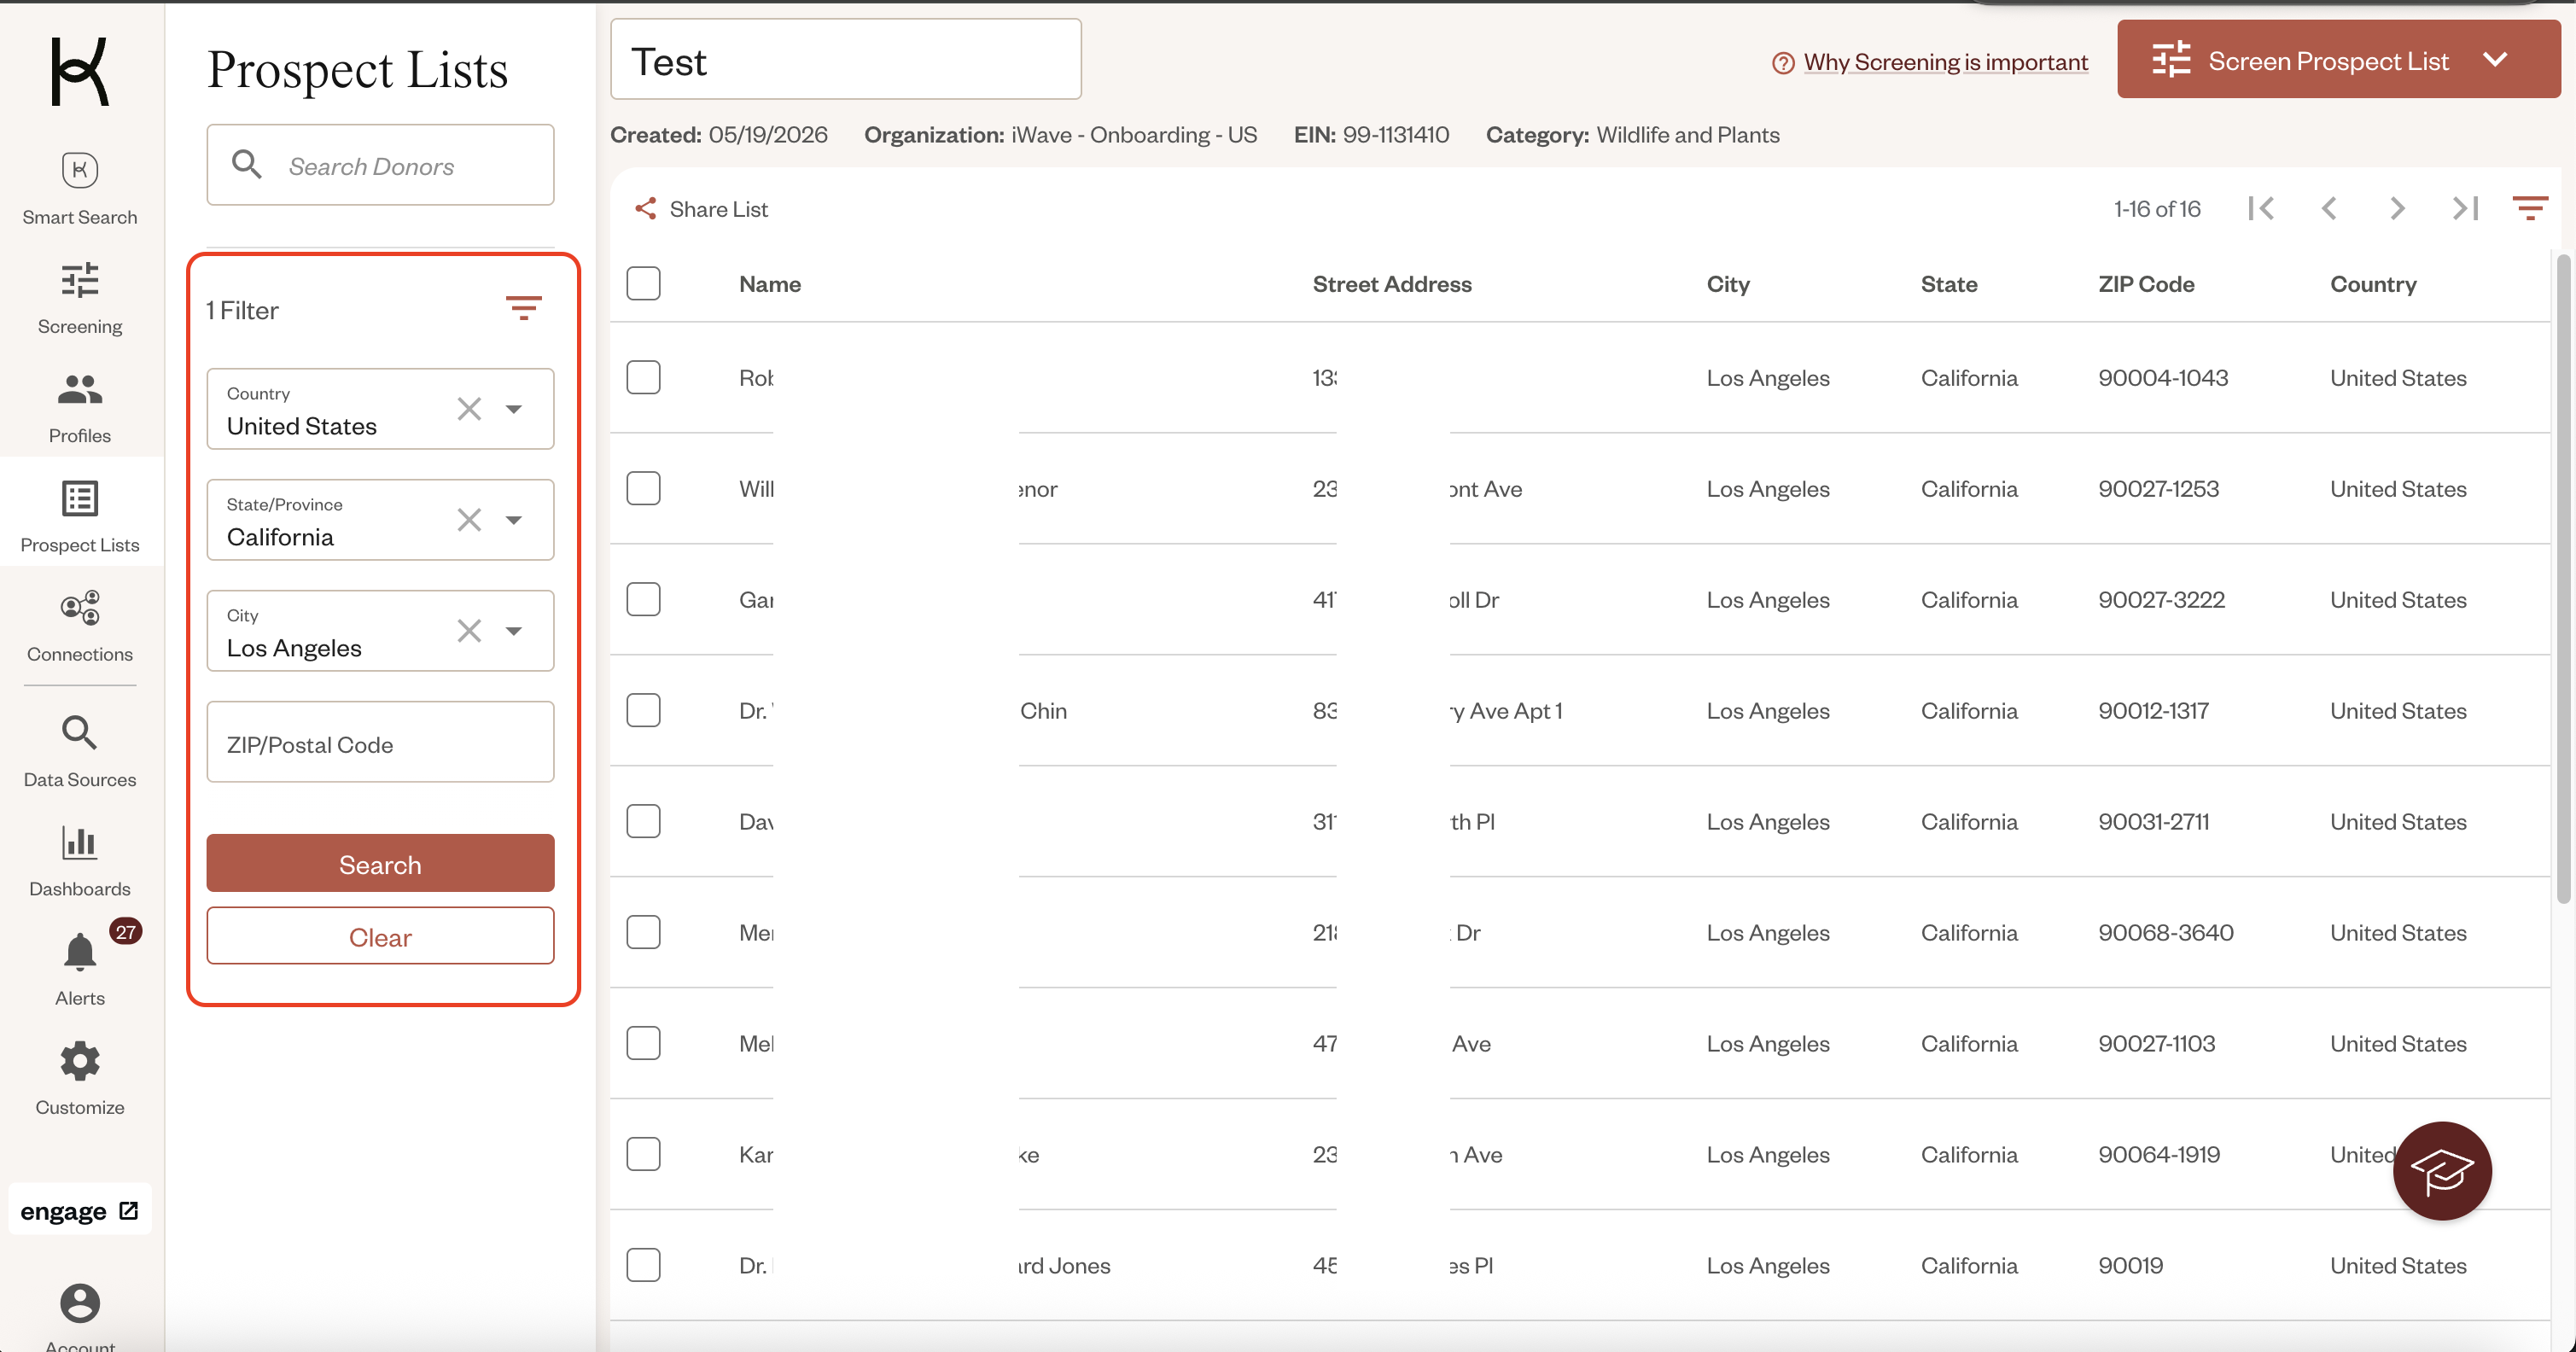The image size is (2576, 1352).
Task: Expand the State/Province dropdown arrow
Action: coord(514,520)
